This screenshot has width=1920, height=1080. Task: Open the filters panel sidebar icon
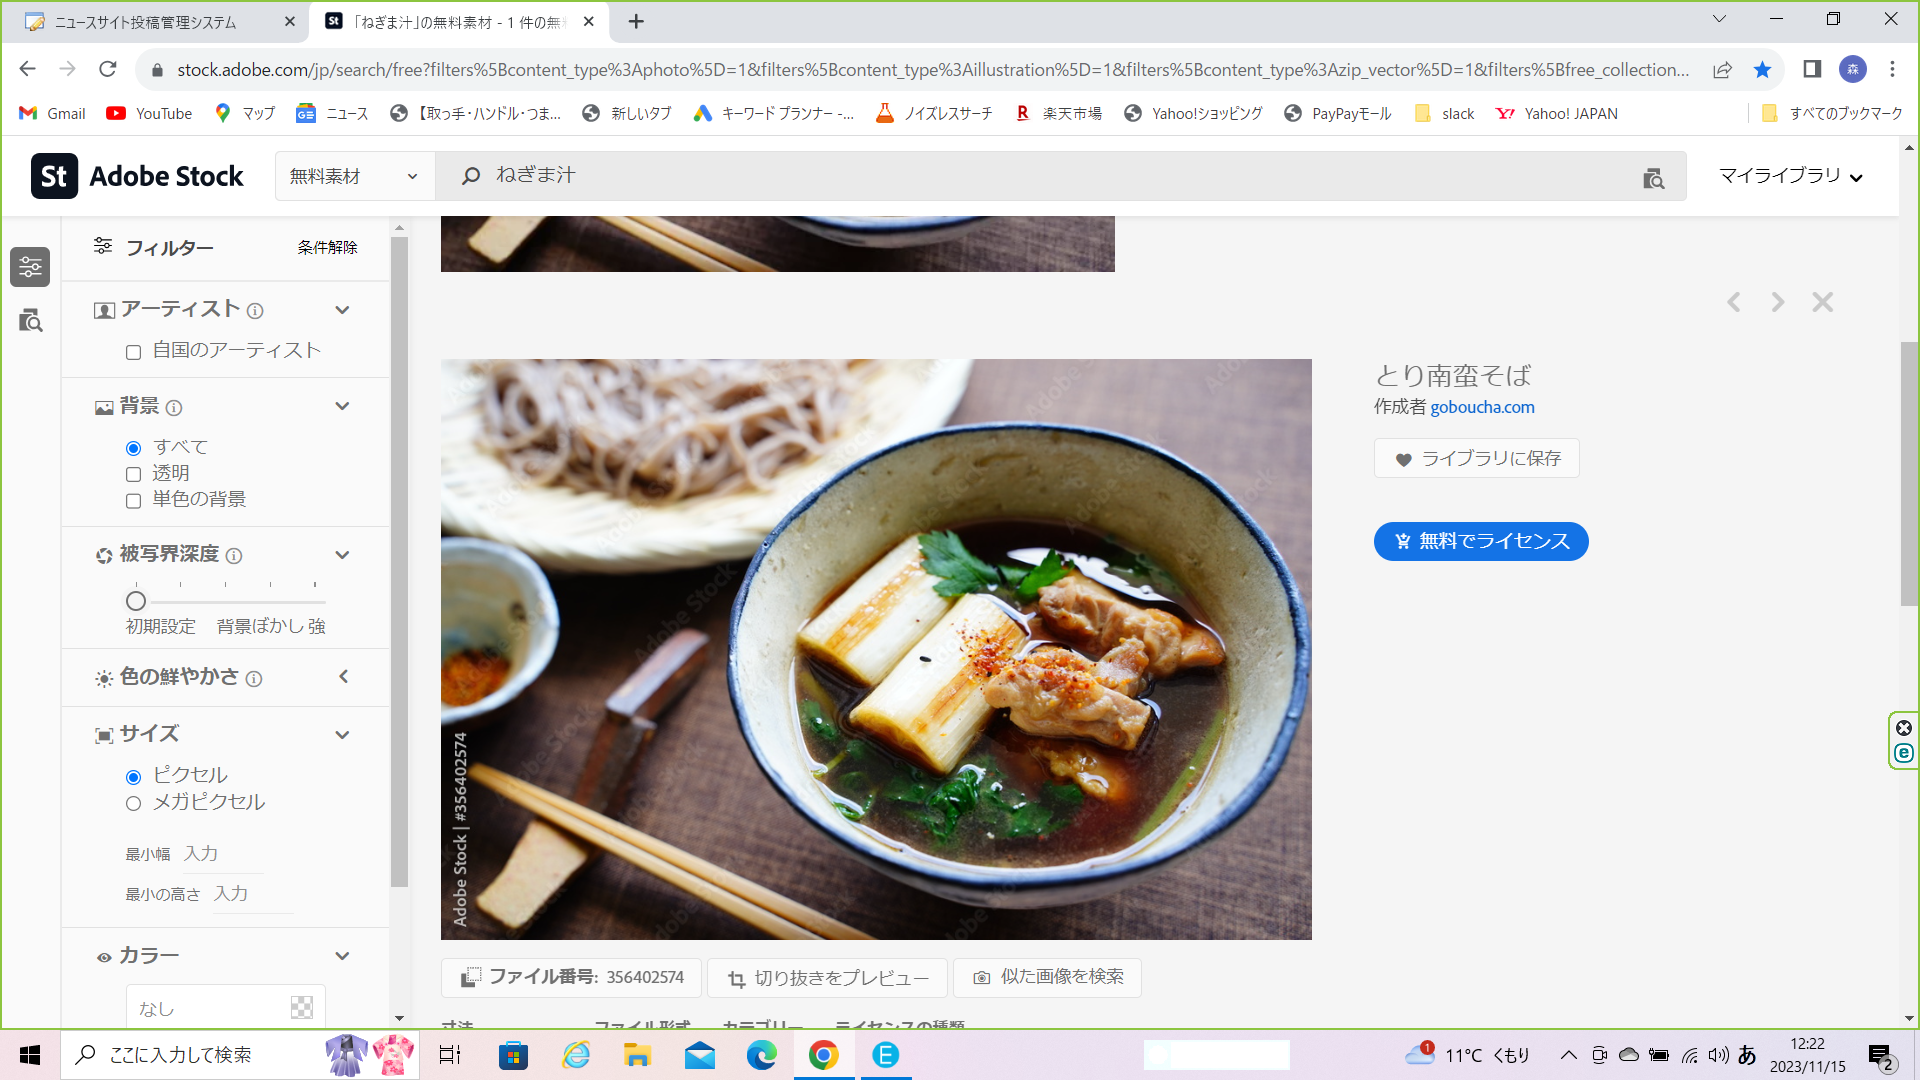click(30, 267)
